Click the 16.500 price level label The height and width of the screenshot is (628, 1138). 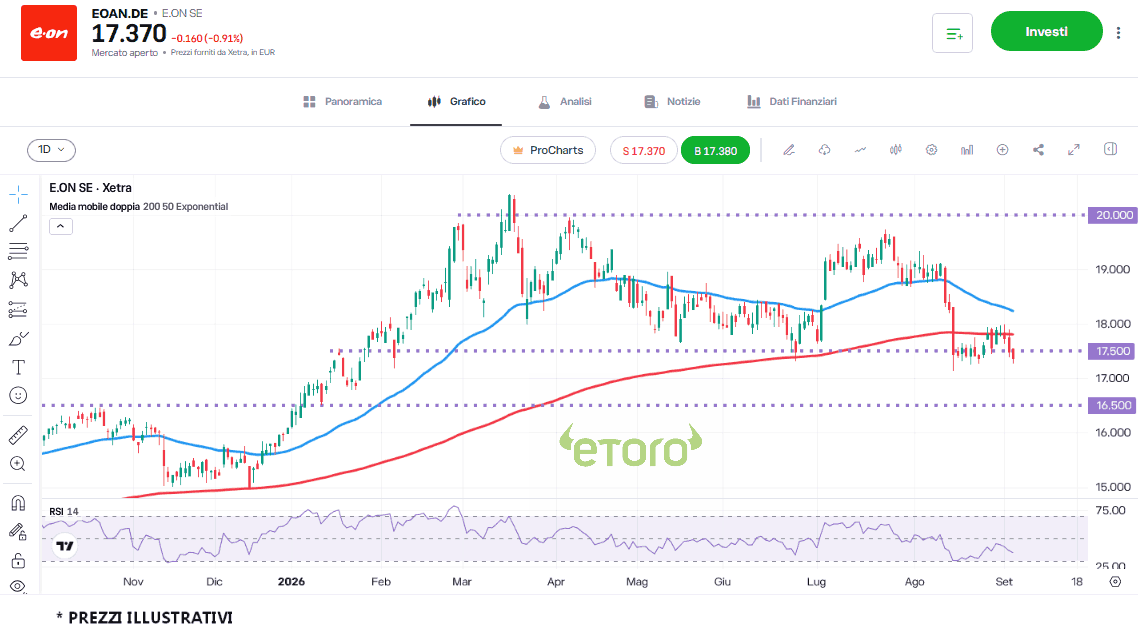(x=1113, y=405)
